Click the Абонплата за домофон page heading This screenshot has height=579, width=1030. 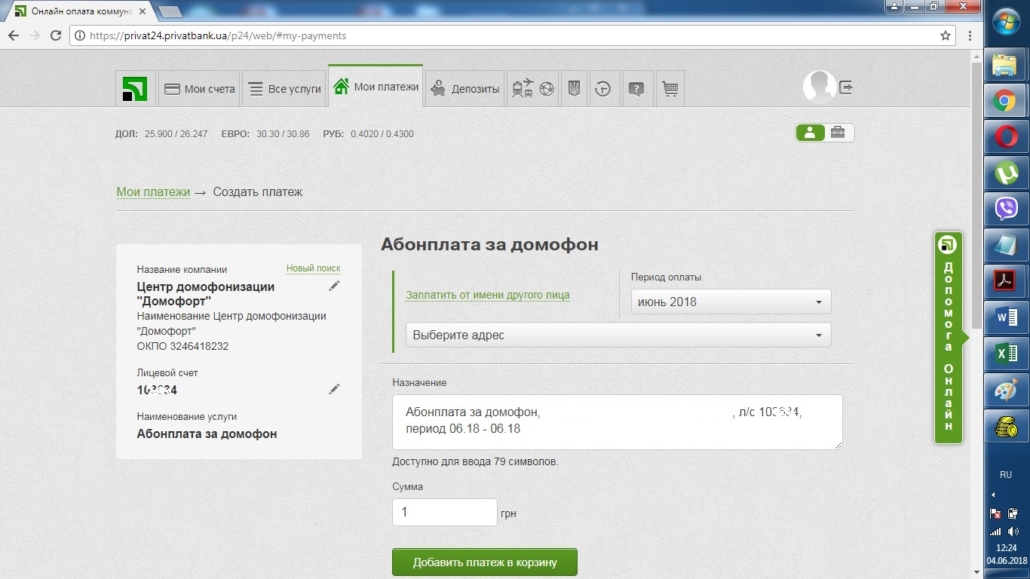[x=489, y=244]
